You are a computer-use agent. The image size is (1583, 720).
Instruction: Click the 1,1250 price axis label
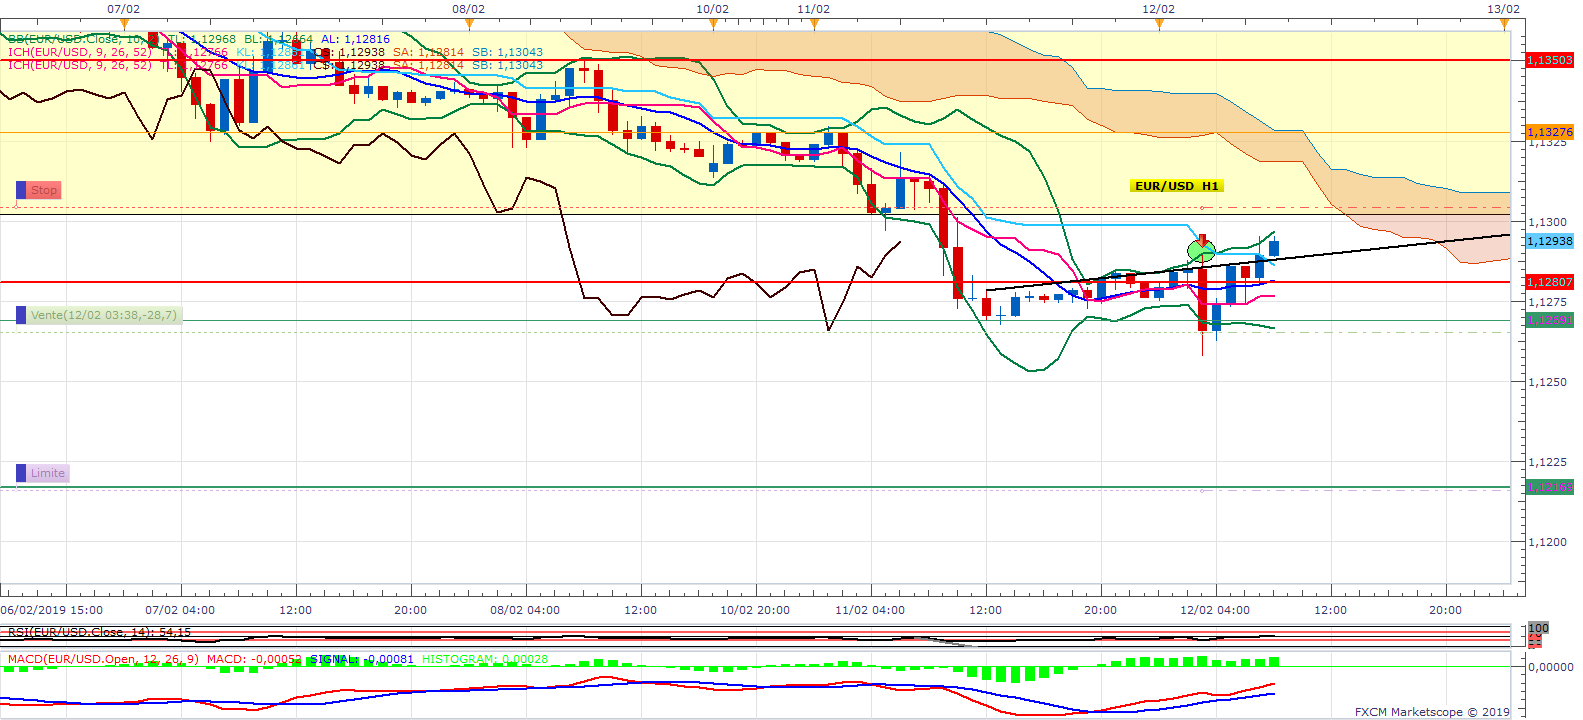[1547, 382]
